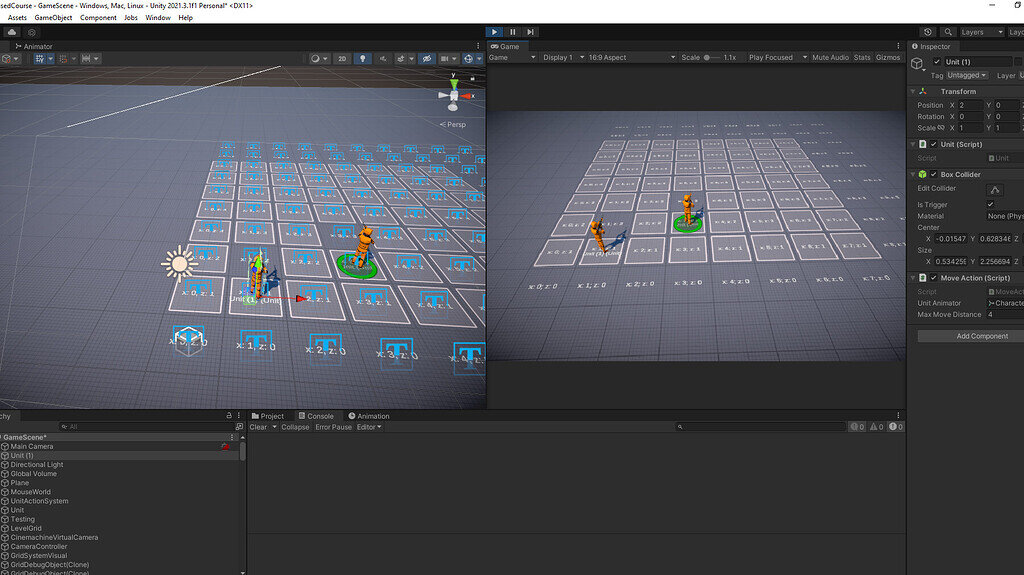This screenshot has height=575, width=1024.
Task: Toggle Scene lighting bulb button
Action: (362, 59)
